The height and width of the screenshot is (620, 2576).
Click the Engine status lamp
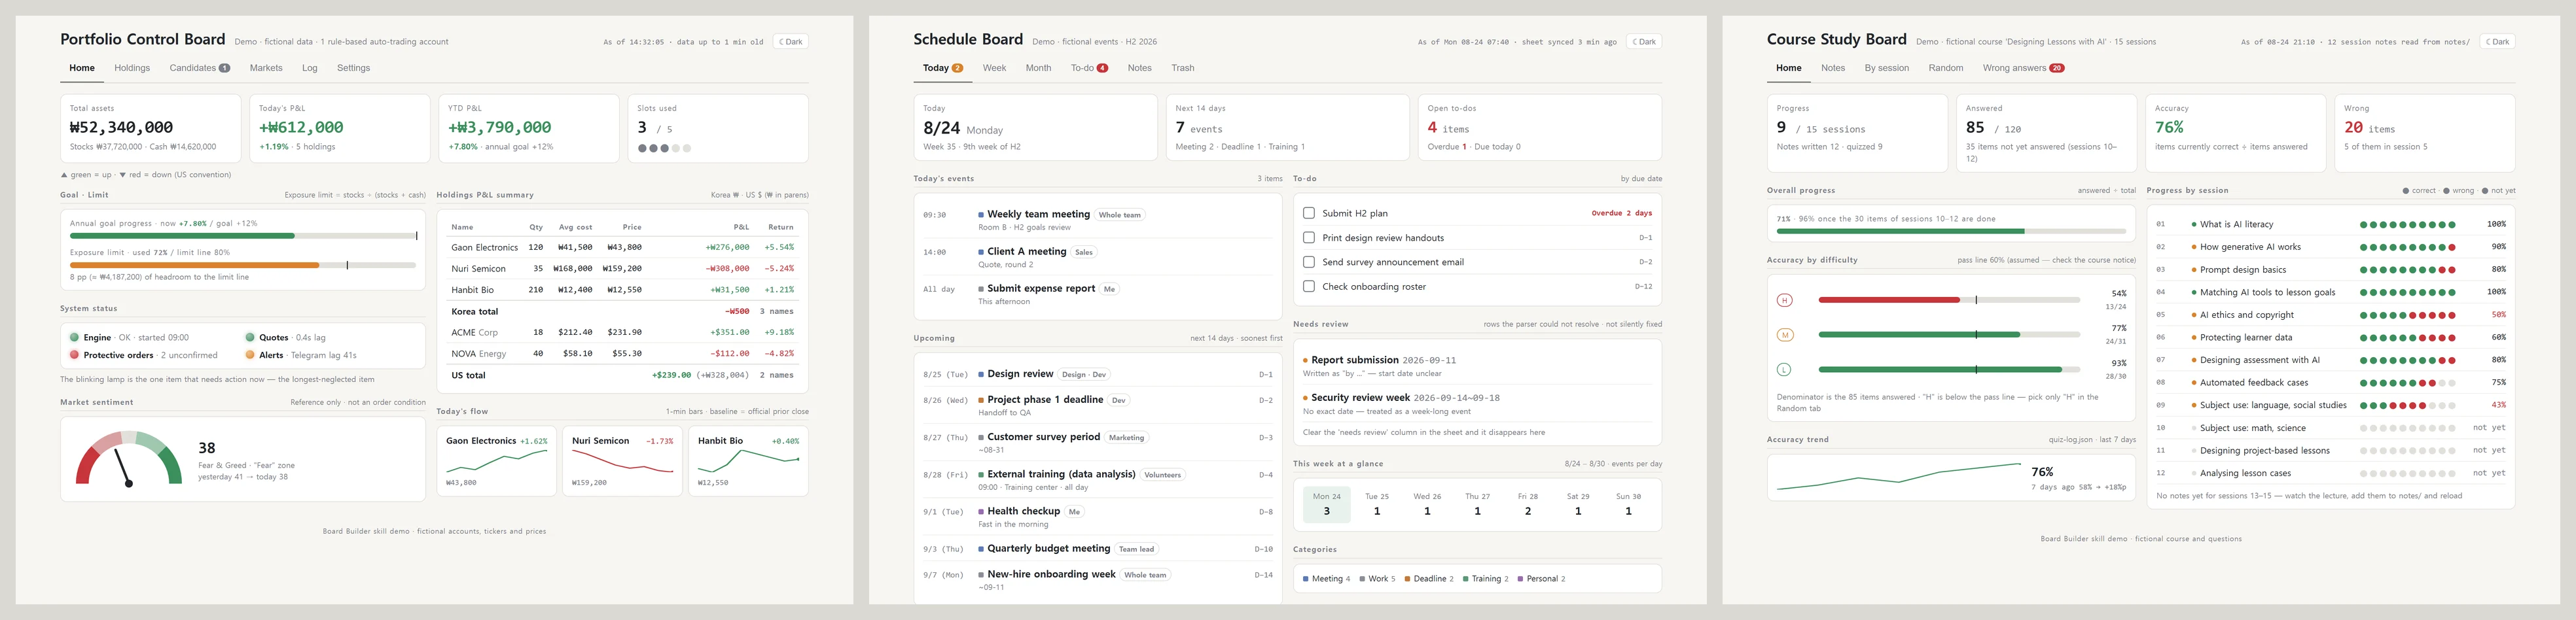click(74, 337)
